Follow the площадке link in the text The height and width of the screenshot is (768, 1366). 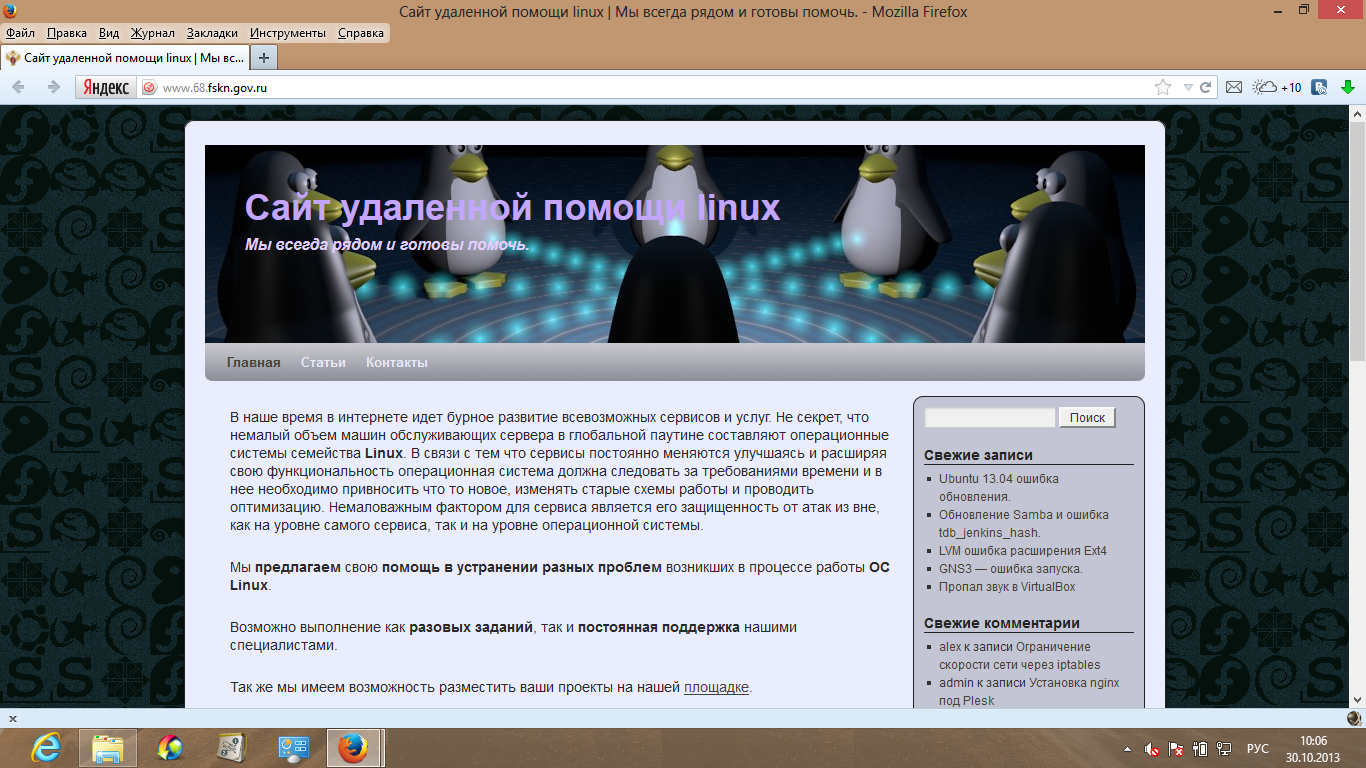click(x=716, y=687)
